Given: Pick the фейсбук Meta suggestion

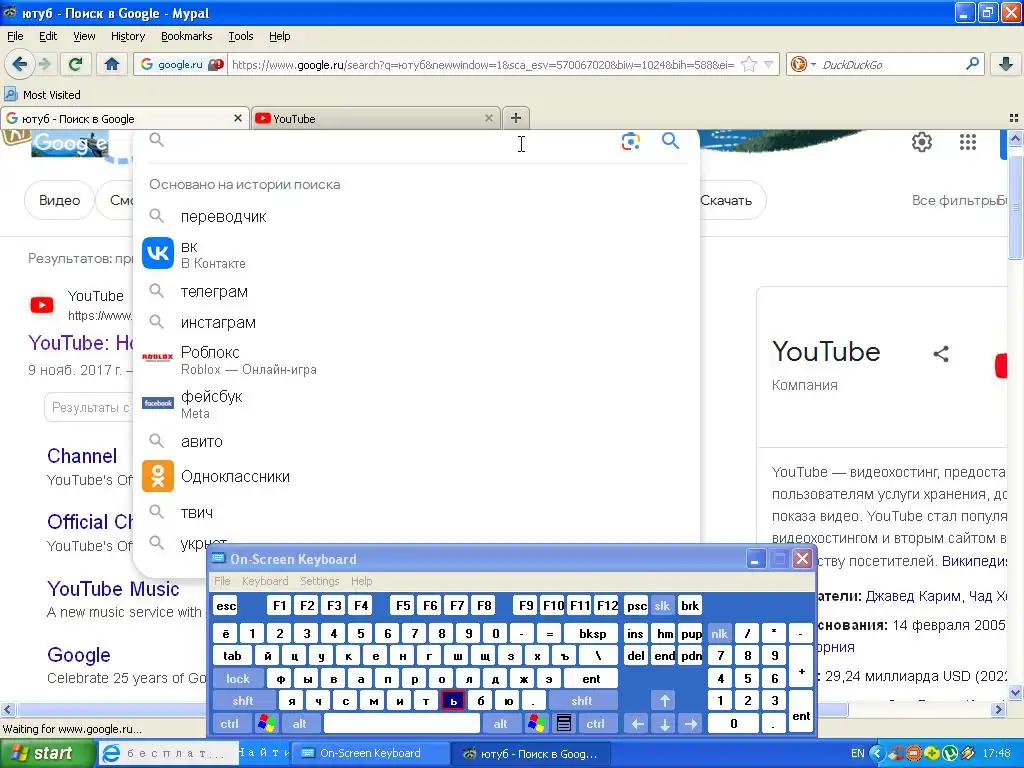Looking at the screenshot, I should click(416, 404).
